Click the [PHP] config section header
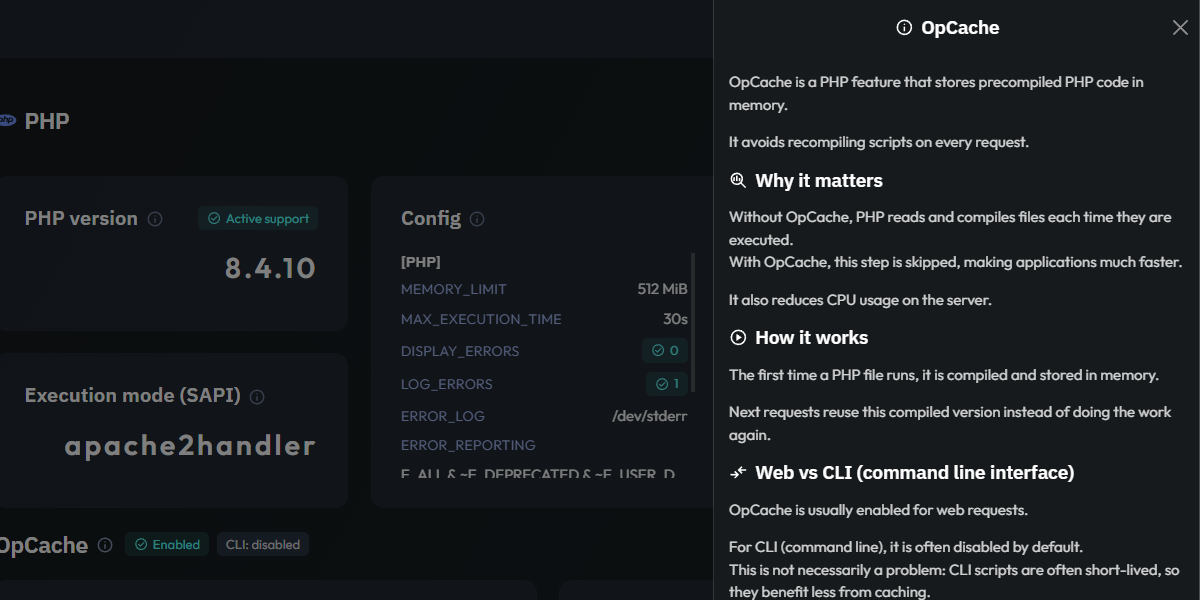This screenshot has height=600, width=1200. (421, 262)
